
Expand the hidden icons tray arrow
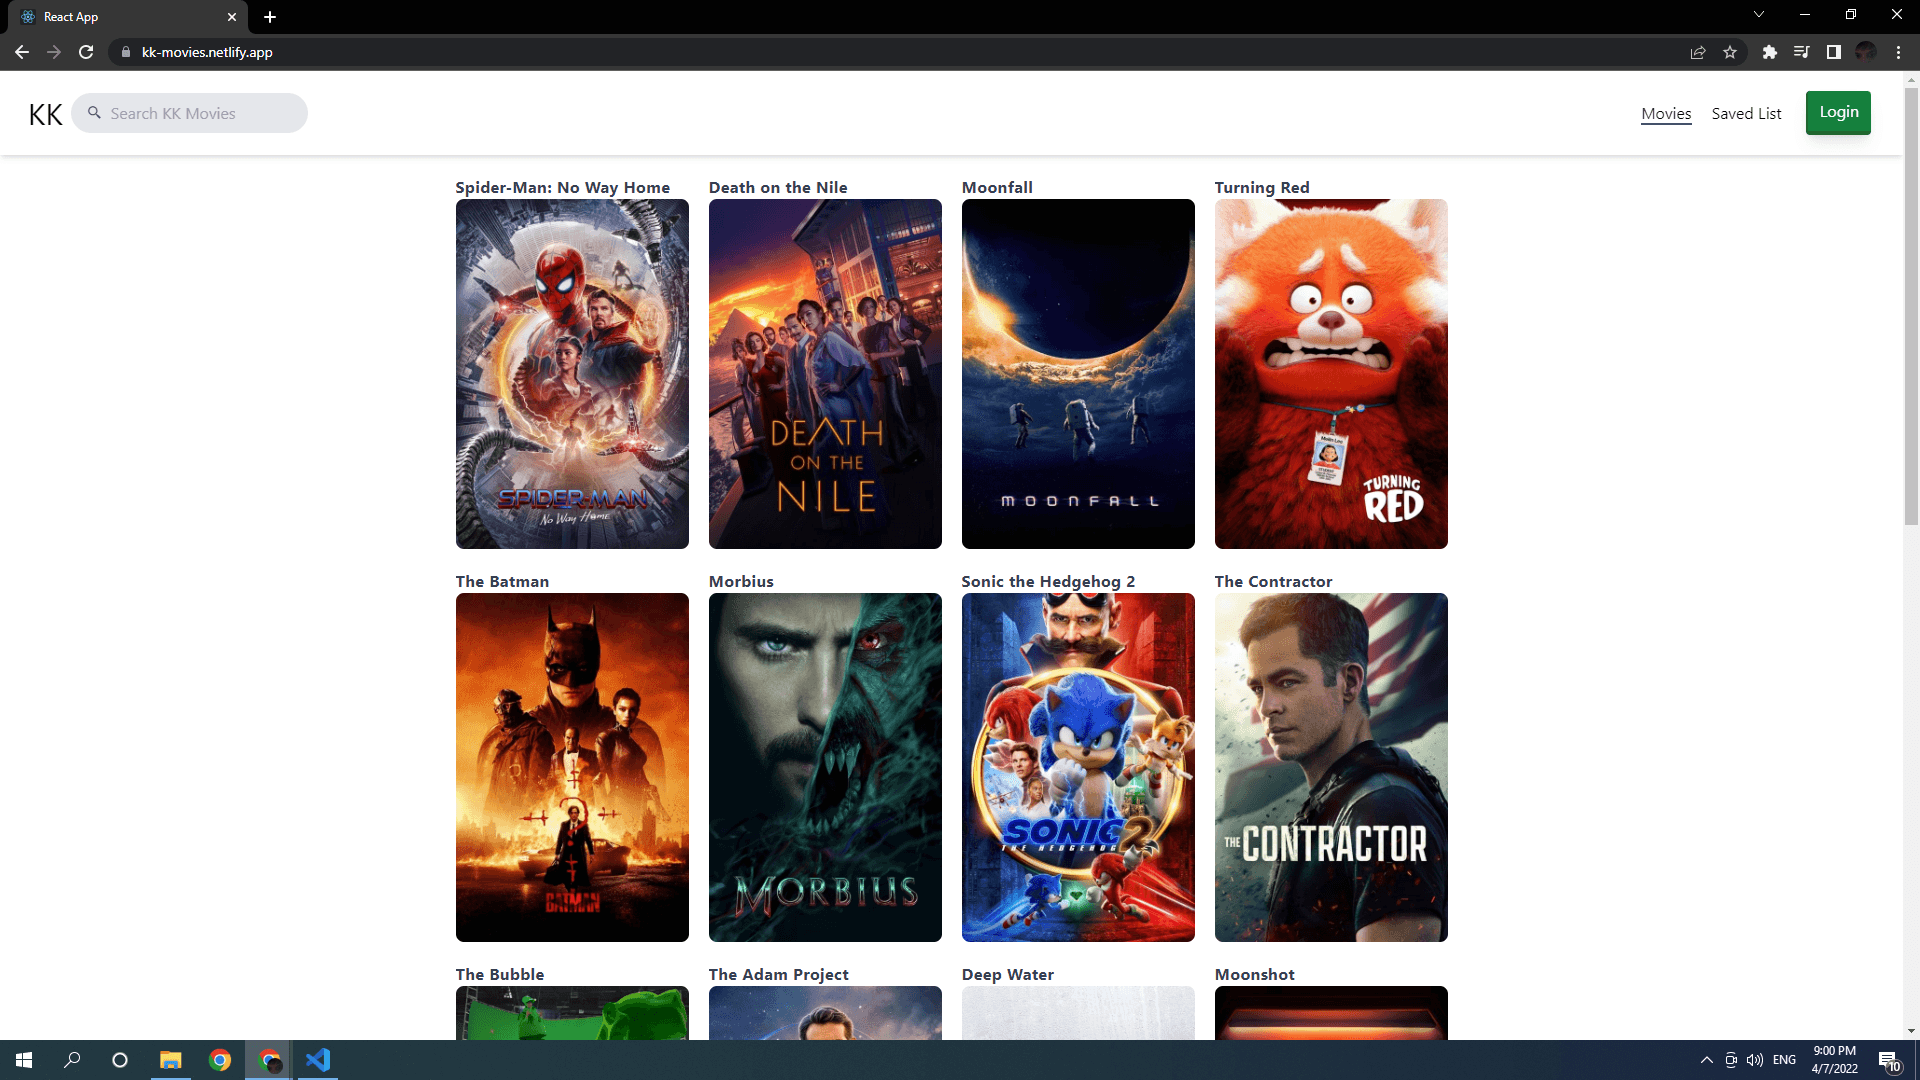click(1706, 1060)
